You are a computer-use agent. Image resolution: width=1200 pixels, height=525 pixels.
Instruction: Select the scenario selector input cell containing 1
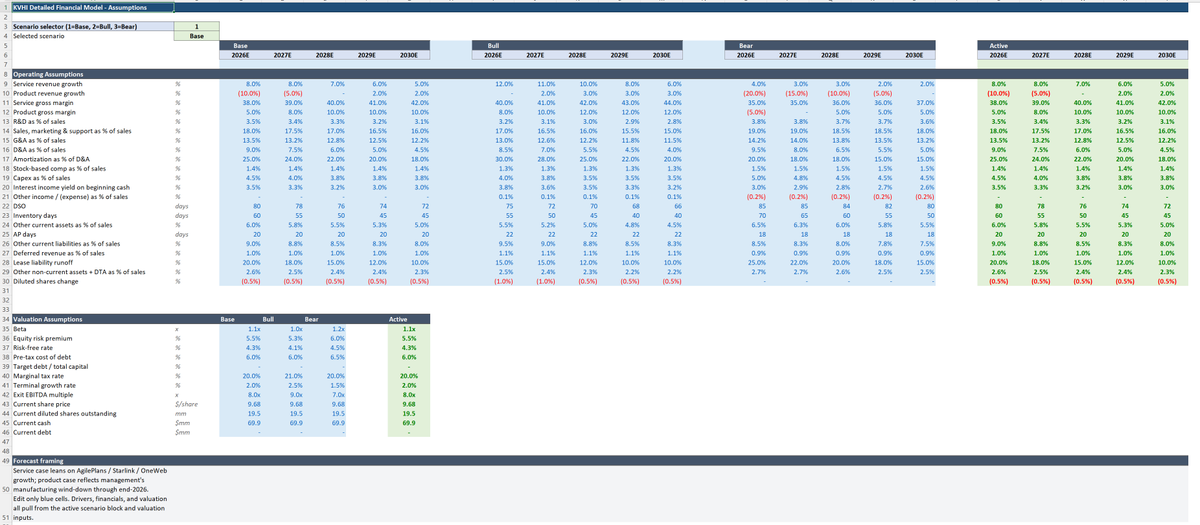pyautogui.click(x=196, y=27)
